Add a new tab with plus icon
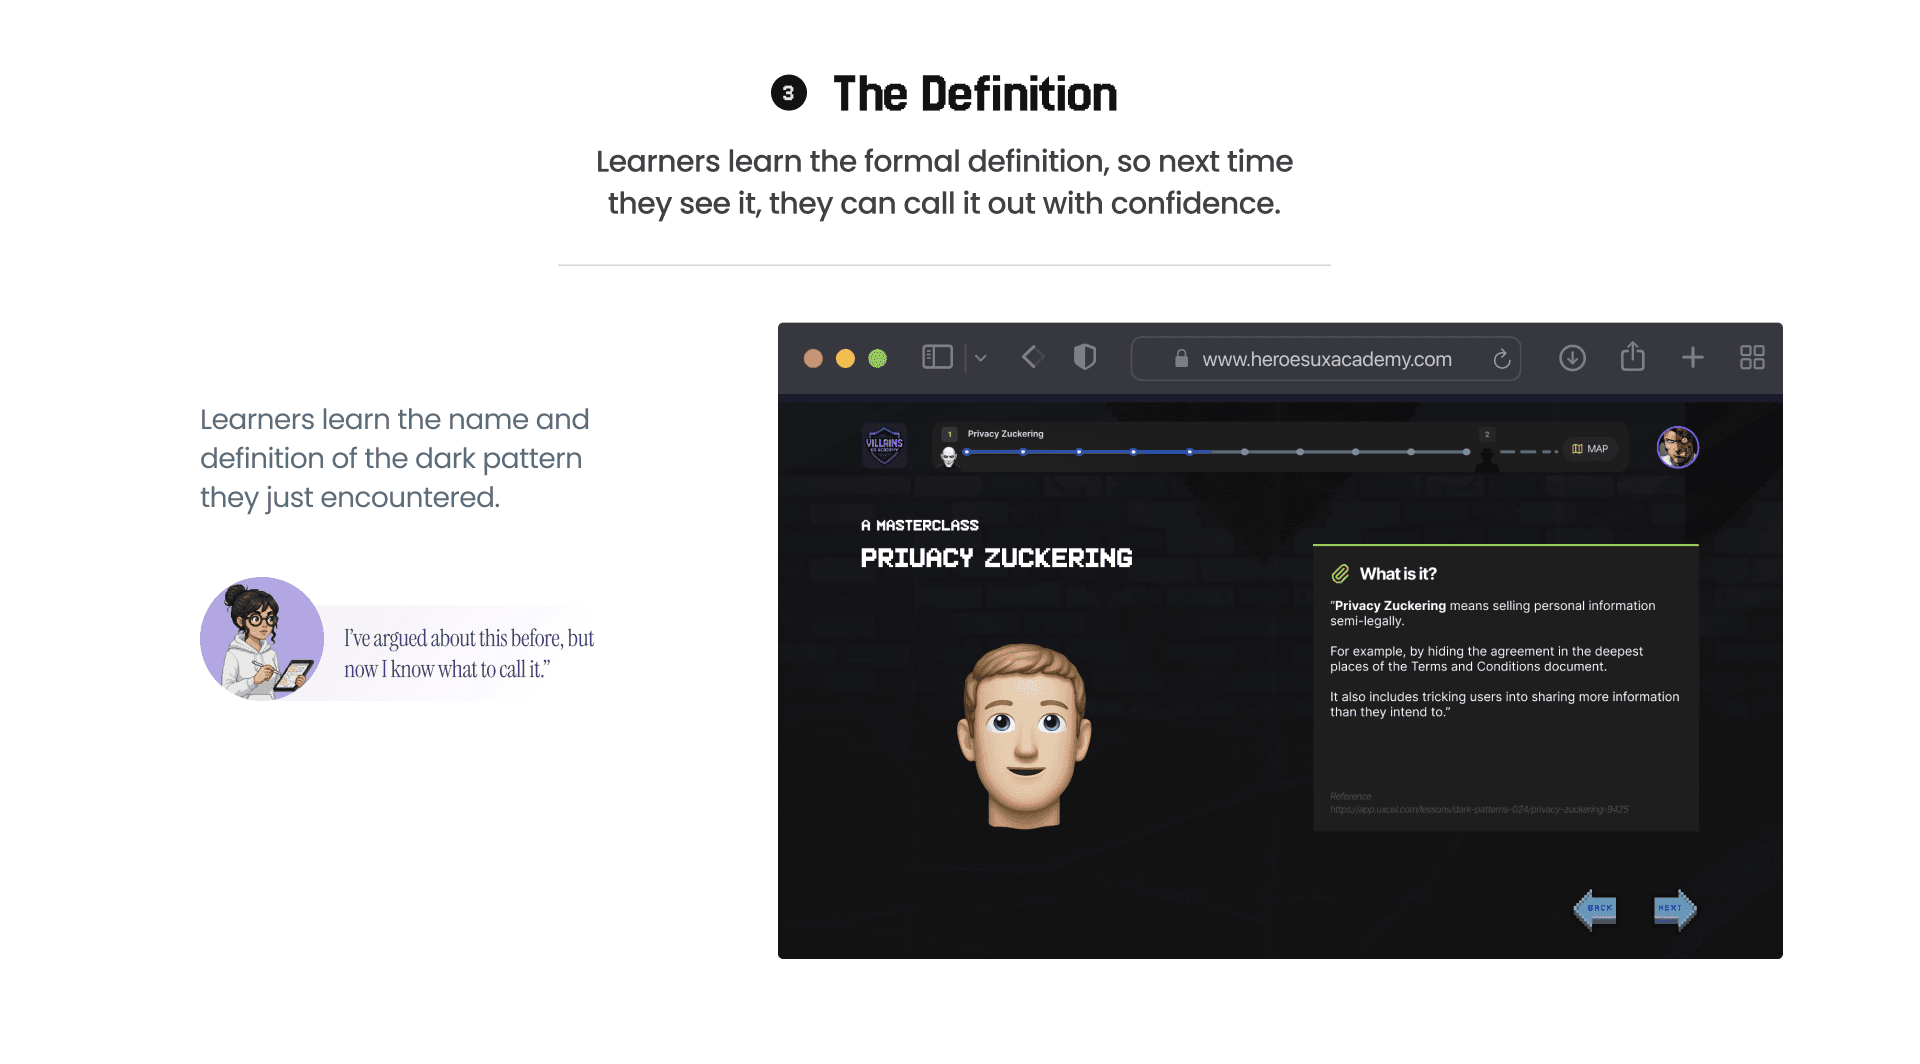1920x1064 pixels. click(1693, 357)
